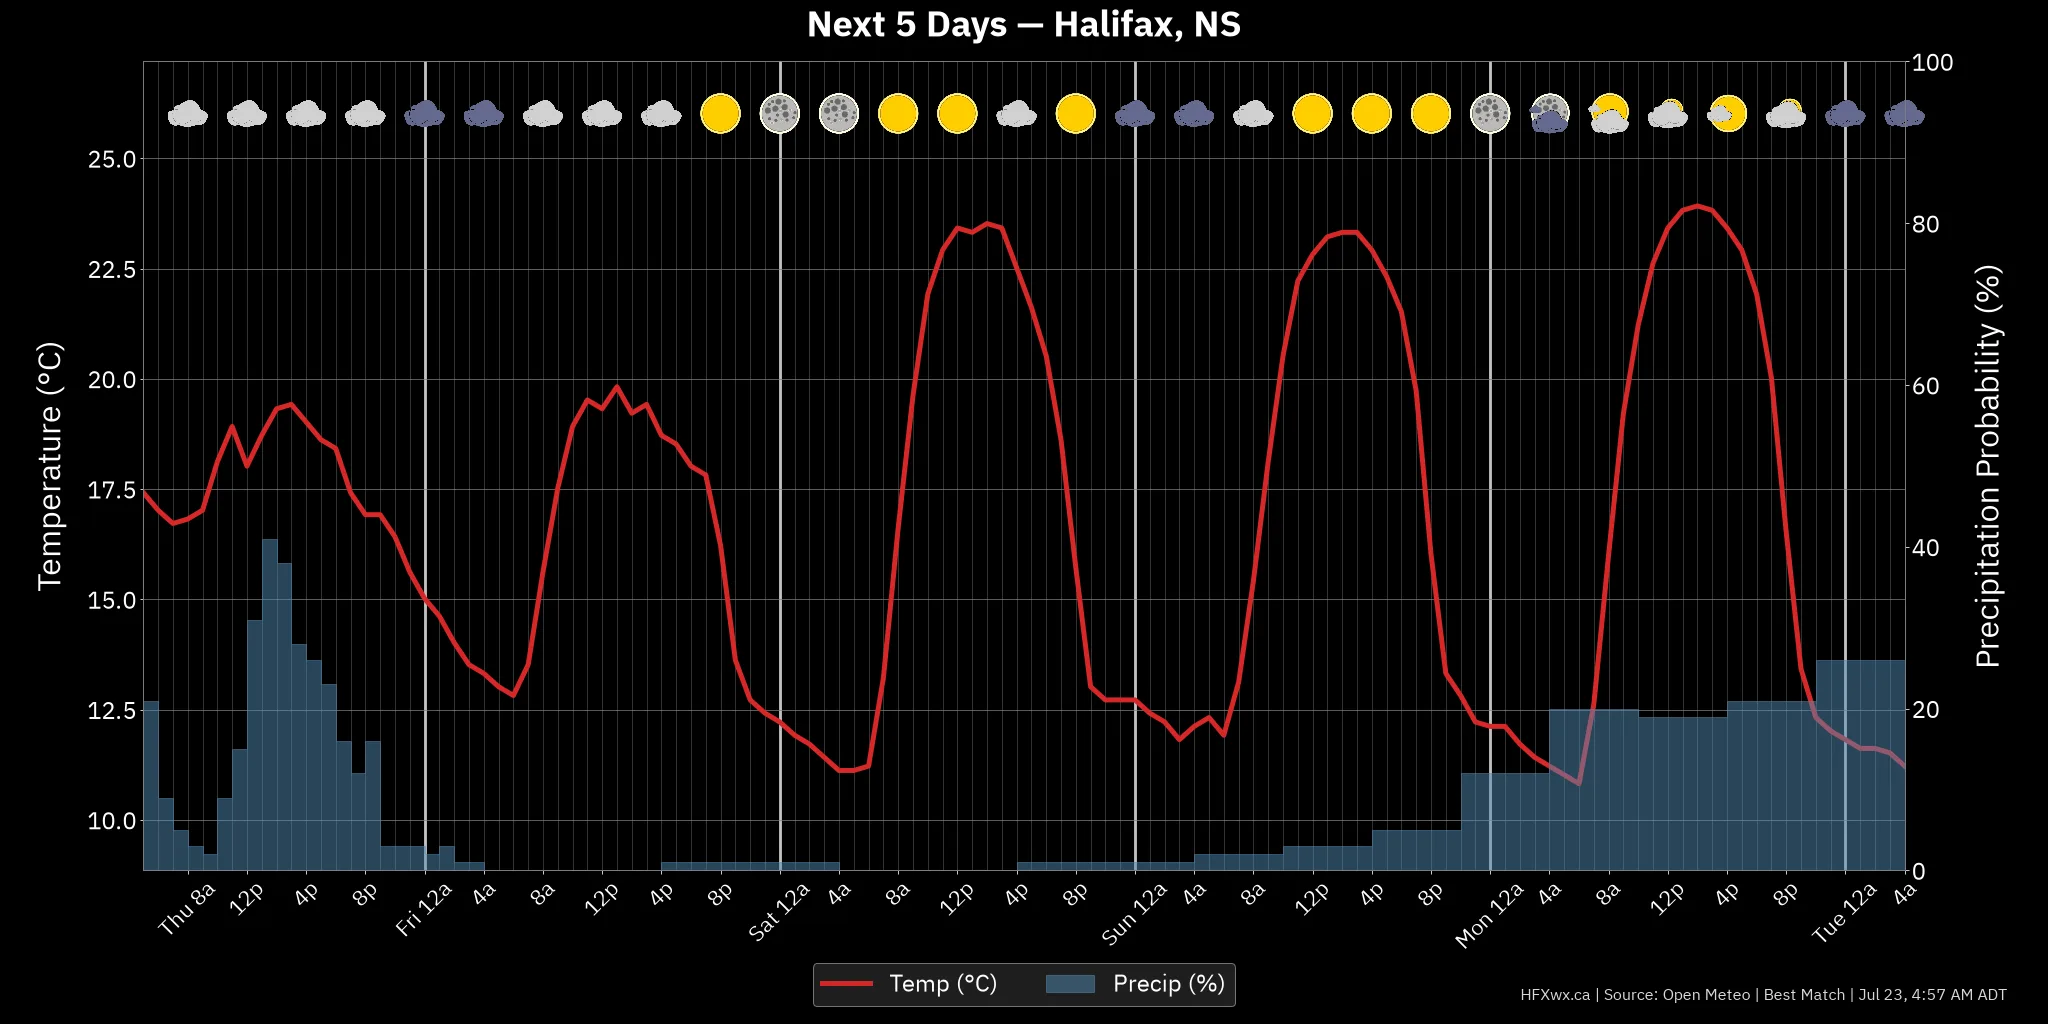Select the dark cloud icon at Sunday 4 AM
The width and height of the screenshot is (2048, 1024).
[1194, 114]
